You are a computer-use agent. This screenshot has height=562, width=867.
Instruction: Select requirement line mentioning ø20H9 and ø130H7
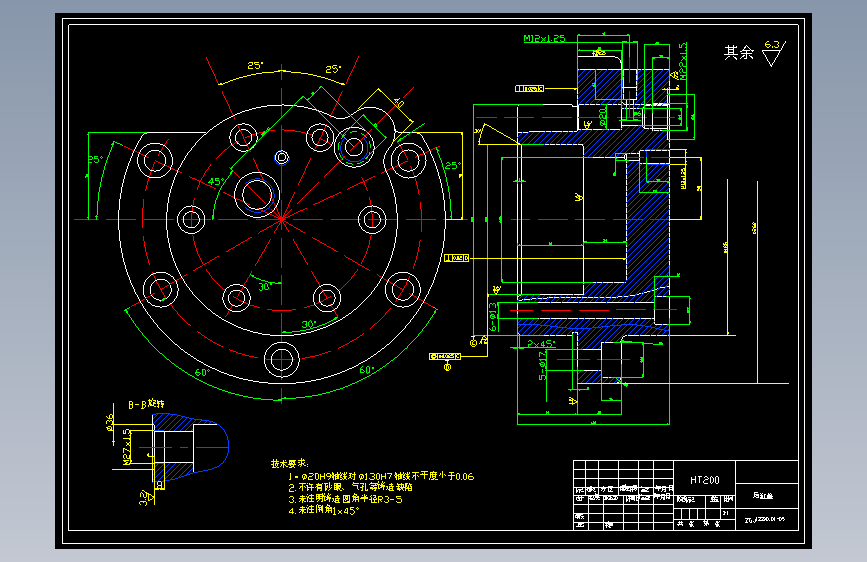click(381, 476)
